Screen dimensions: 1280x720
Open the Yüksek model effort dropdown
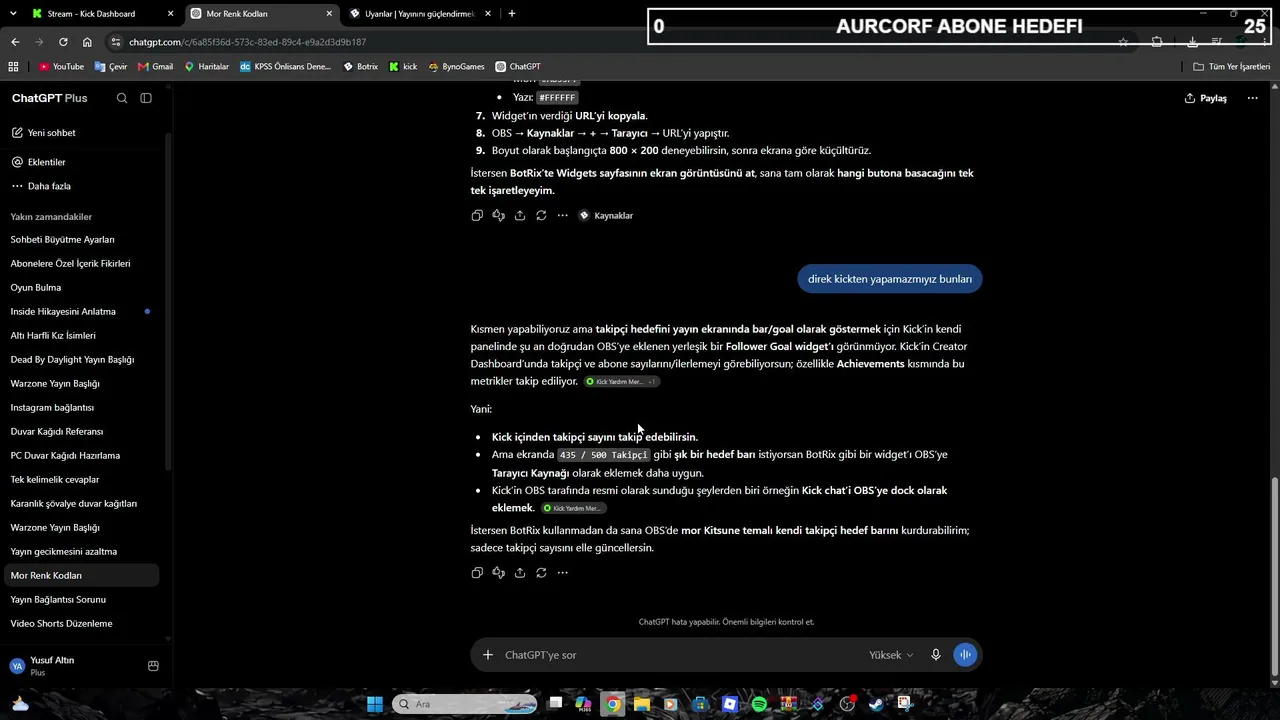[891, 655]
